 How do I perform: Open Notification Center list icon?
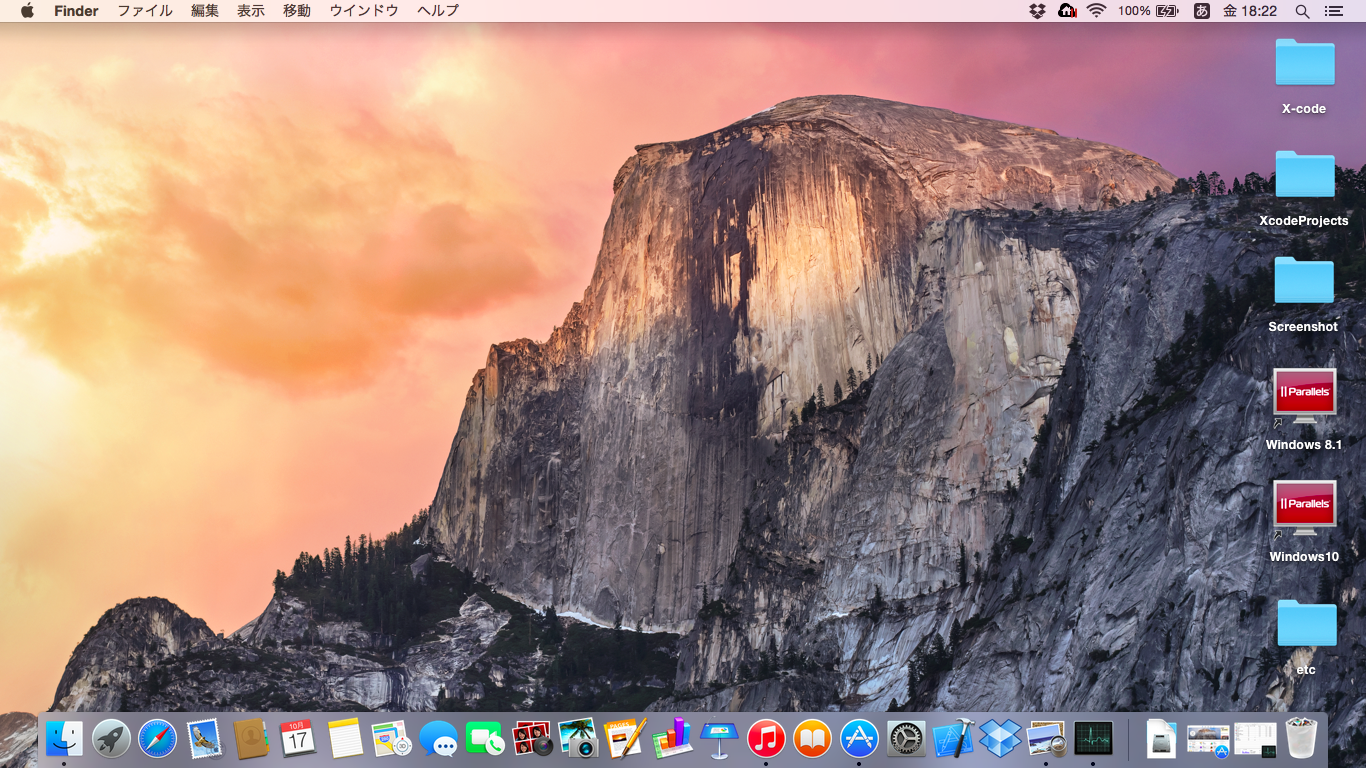coord(1333,11)
